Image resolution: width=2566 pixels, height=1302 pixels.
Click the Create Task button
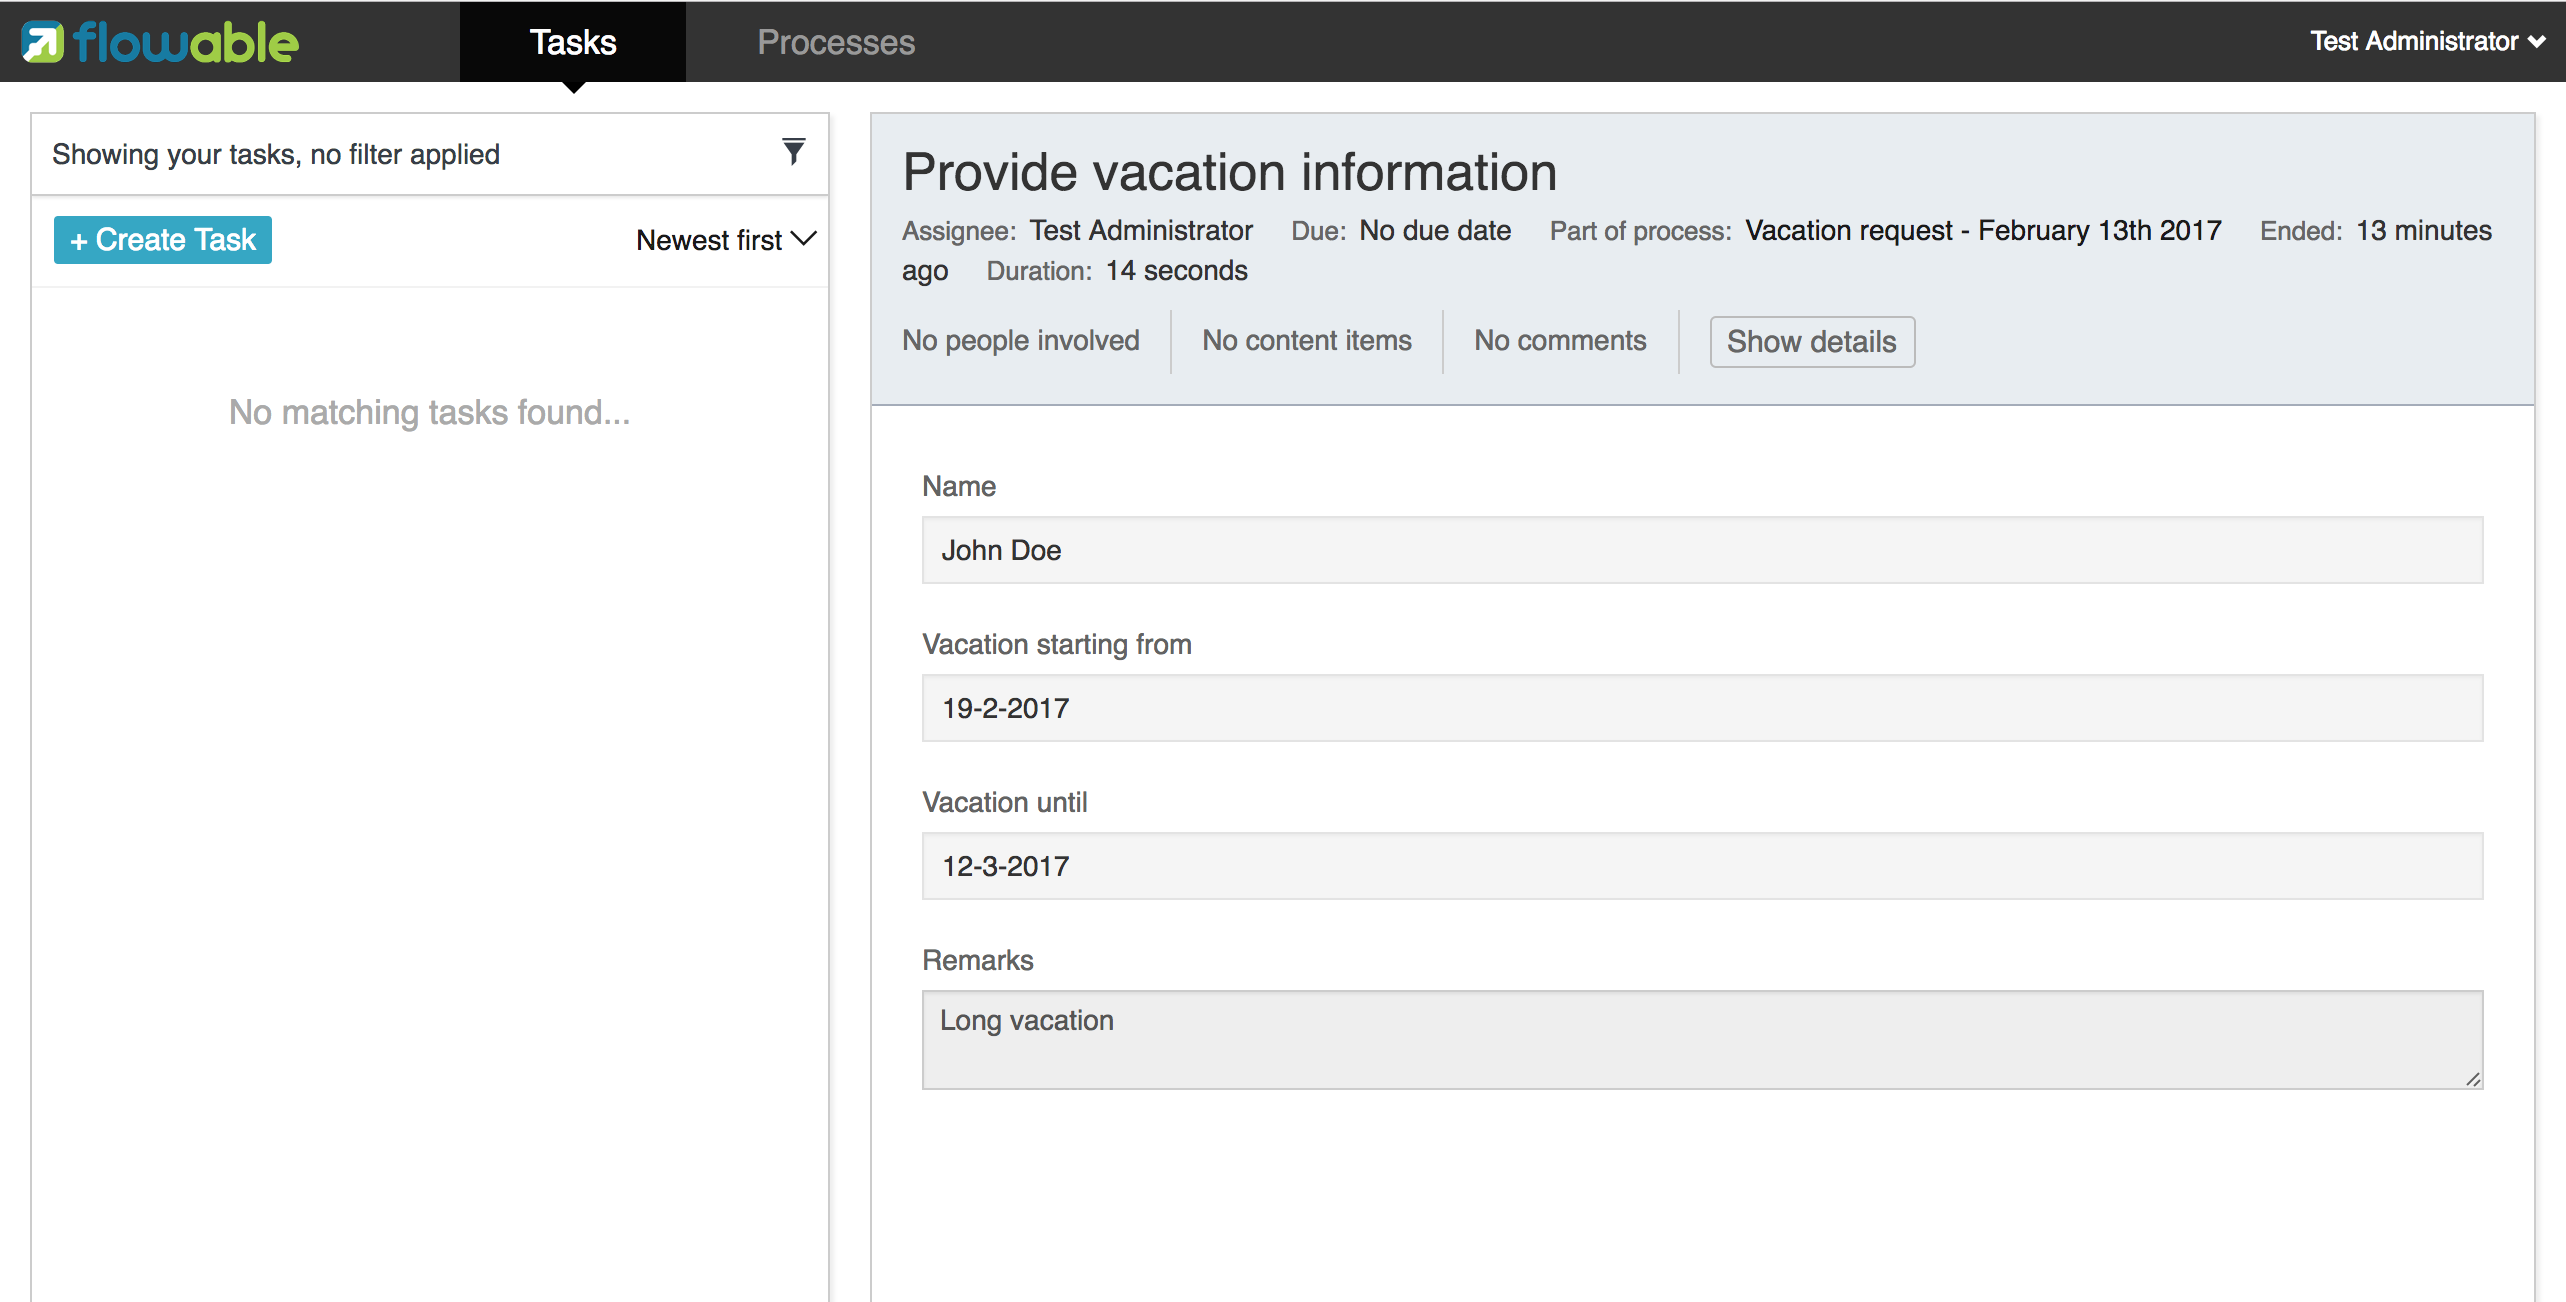pyautogui.click(x=163, y=240)
